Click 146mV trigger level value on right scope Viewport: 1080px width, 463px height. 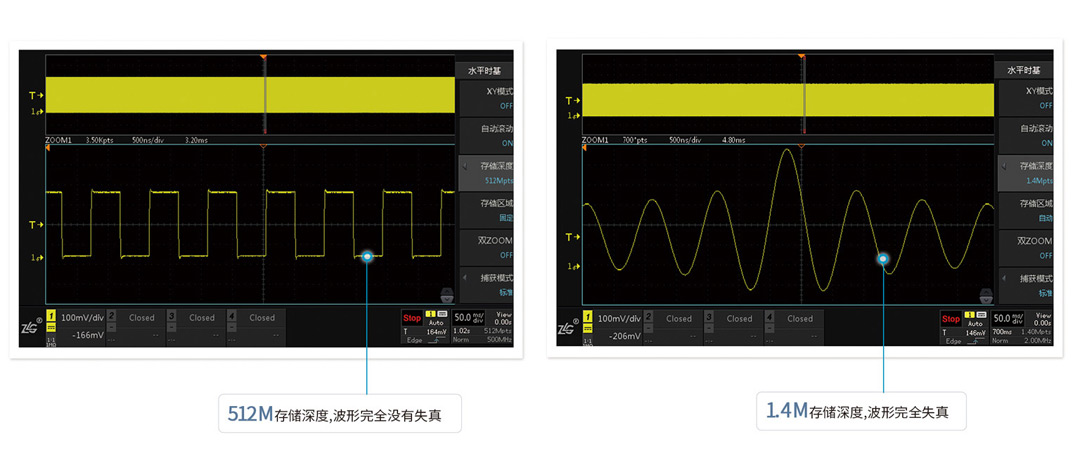tap(975, 332)
